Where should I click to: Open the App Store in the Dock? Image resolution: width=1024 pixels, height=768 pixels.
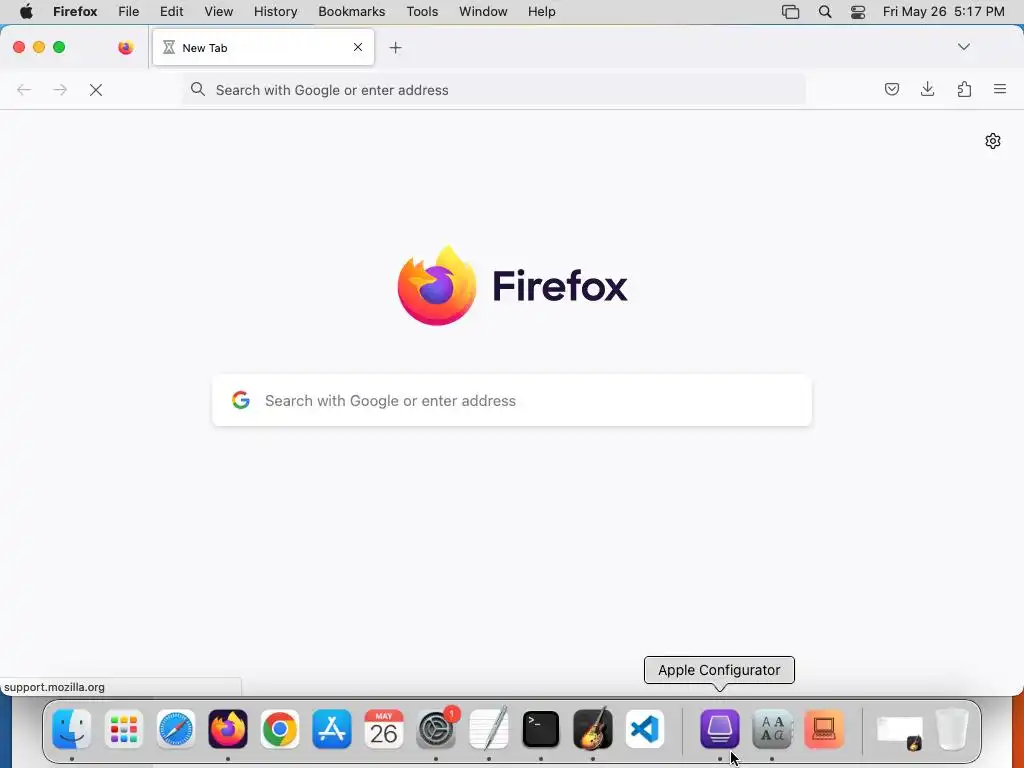332,729
